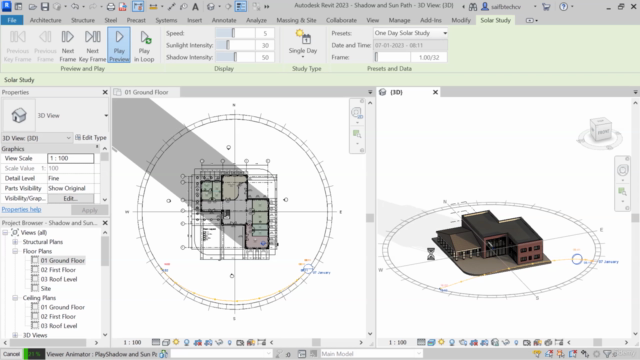Open the File menu tab
Screen dimensions: 640x360
tap(12, 20)
